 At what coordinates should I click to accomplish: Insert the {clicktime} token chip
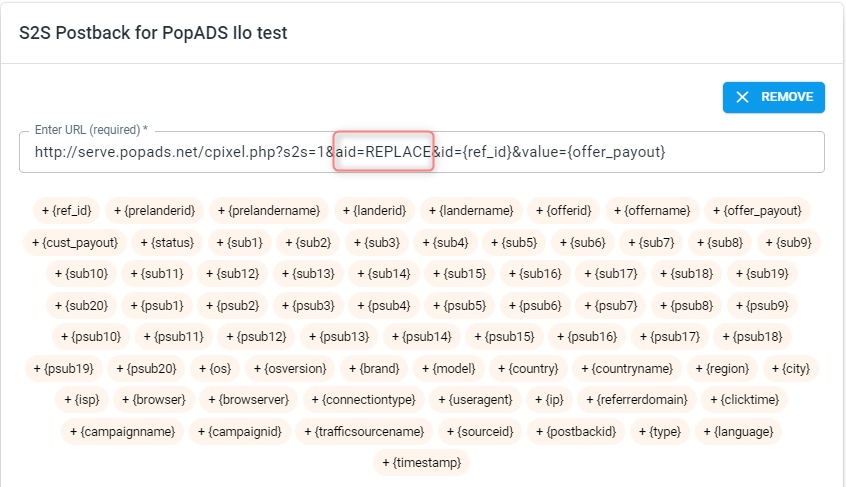pyautogui.click(x=744, y=400)
